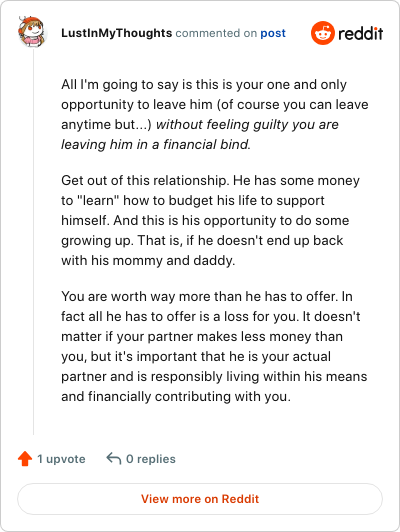The height and width of the screenshot is (532, 400).
Task: Click the vertical comment thread line
Action: pyautogui.click(x=33, y=242)
